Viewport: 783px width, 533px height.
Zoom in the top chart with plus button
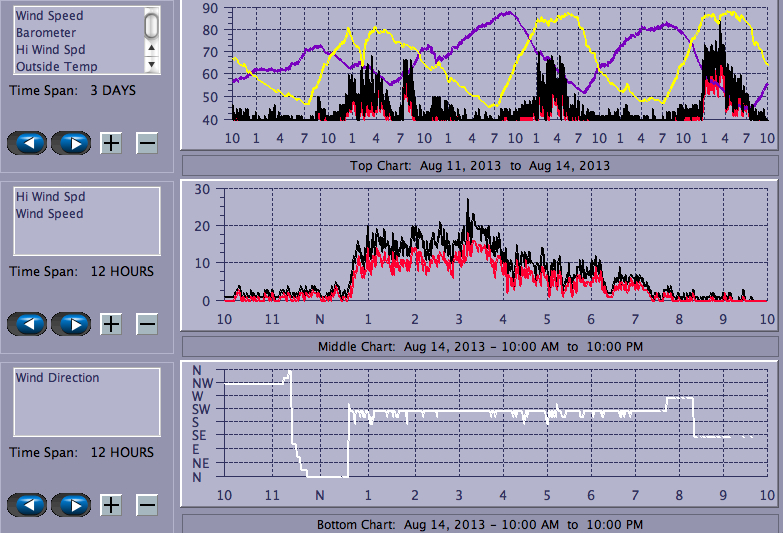click(x=111, y=142)
